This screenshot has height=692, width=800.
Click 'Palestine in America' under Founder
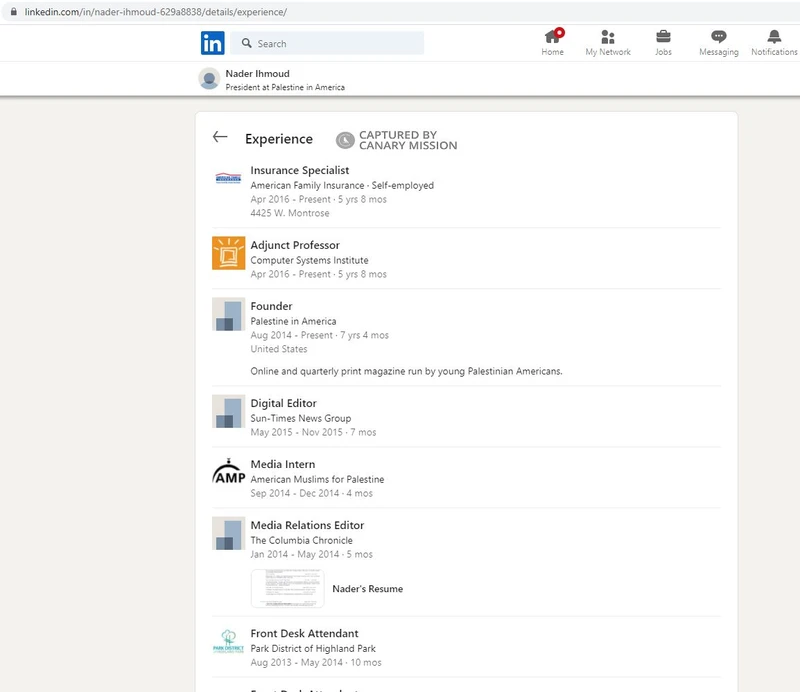[x=293, y=322]
